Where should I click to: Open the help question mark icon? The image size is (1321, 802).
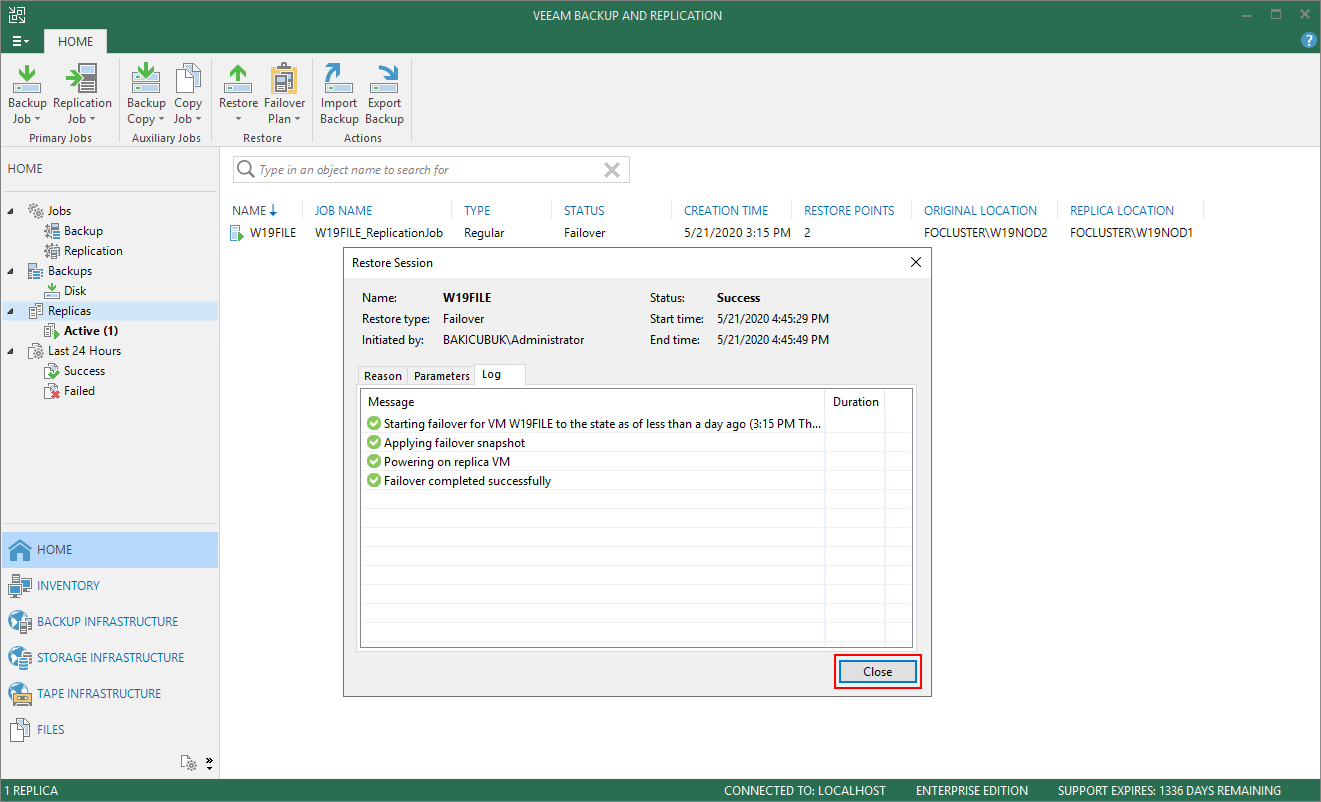click(1308, 41)
